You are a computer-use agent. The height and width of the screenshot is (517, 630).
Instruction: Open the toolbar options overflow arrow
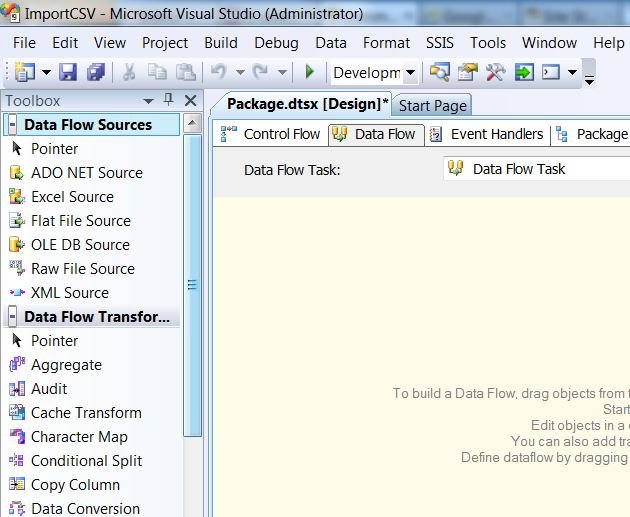coord(589,80)
